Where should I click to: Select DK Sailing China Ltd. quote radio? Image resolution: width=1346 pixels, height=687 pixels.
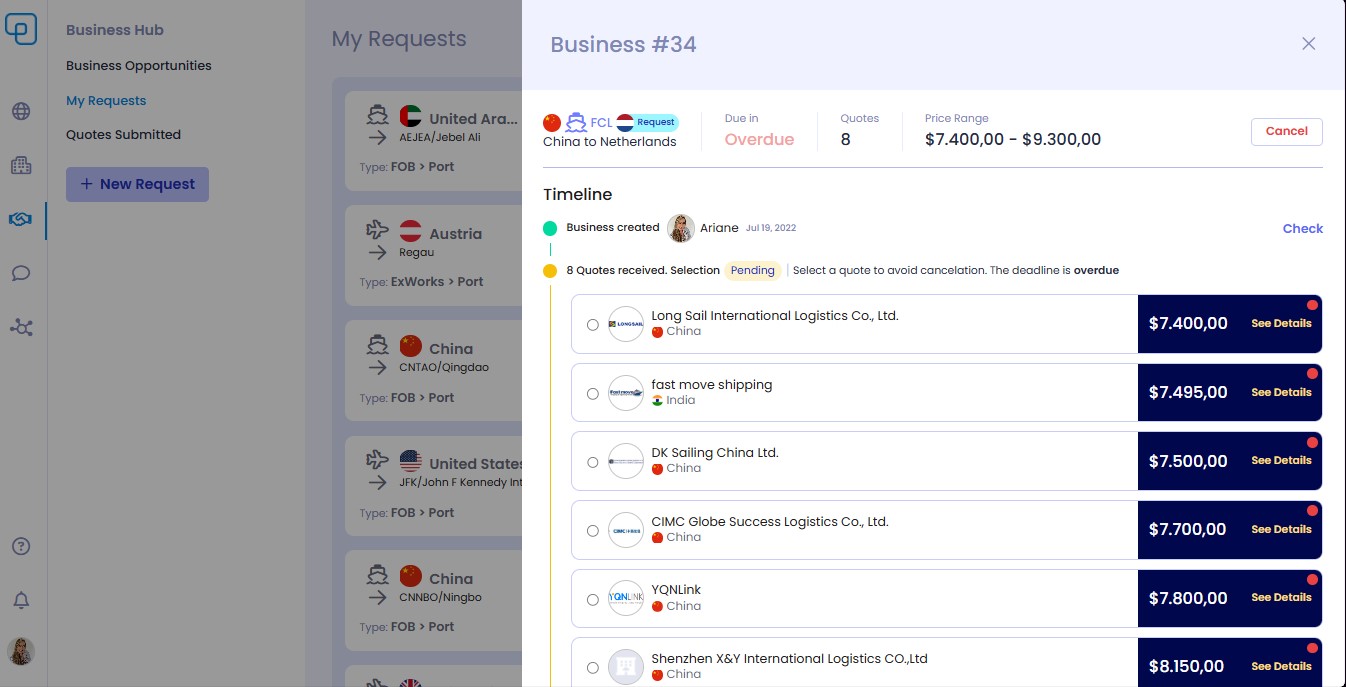(x=593, y=462)
